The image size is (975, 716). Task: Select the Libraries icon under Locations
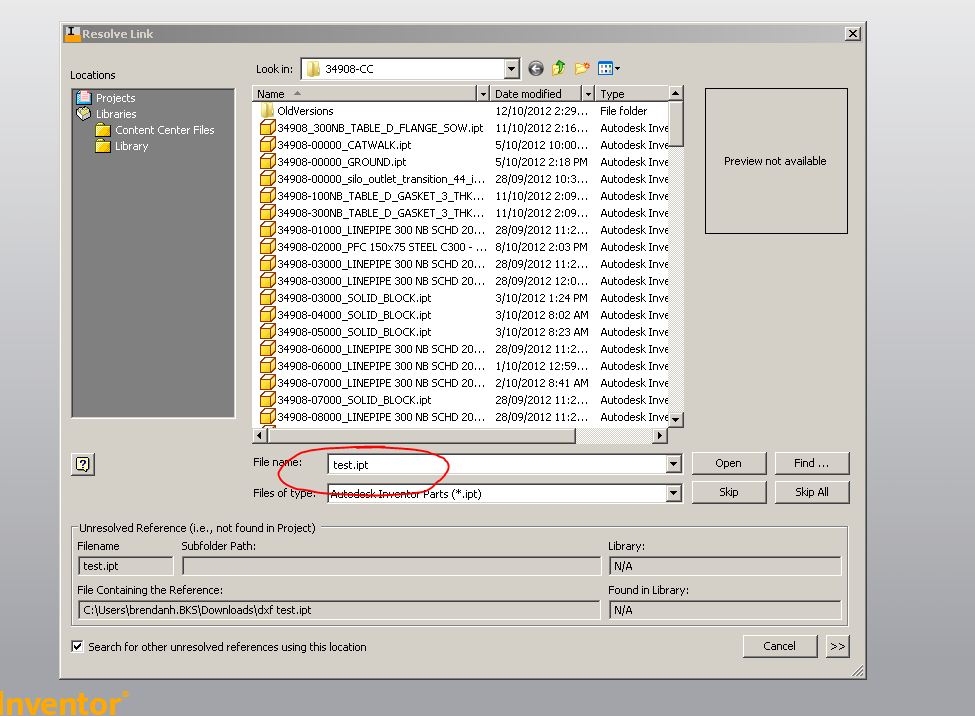click(87, 113)
